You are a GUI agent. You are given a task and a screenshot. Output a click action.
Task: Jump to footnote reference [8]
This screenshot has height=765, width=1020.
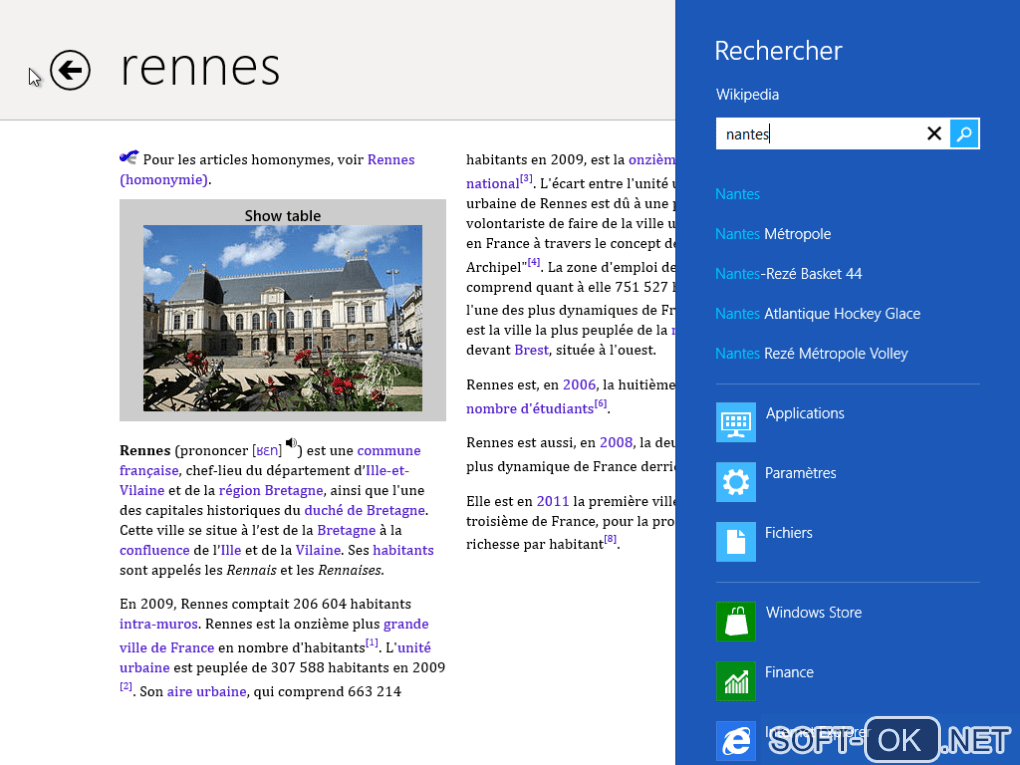(610, 539)
